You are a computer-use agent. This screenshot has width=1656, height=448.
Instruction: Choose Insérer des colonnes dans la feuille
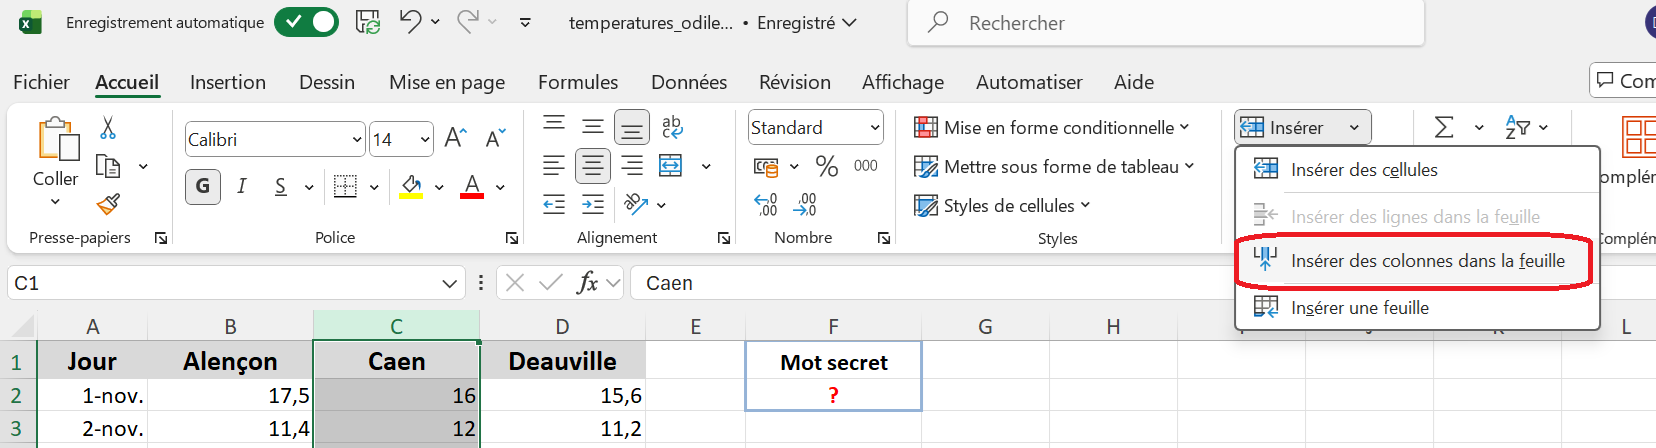pos(1427,261)
